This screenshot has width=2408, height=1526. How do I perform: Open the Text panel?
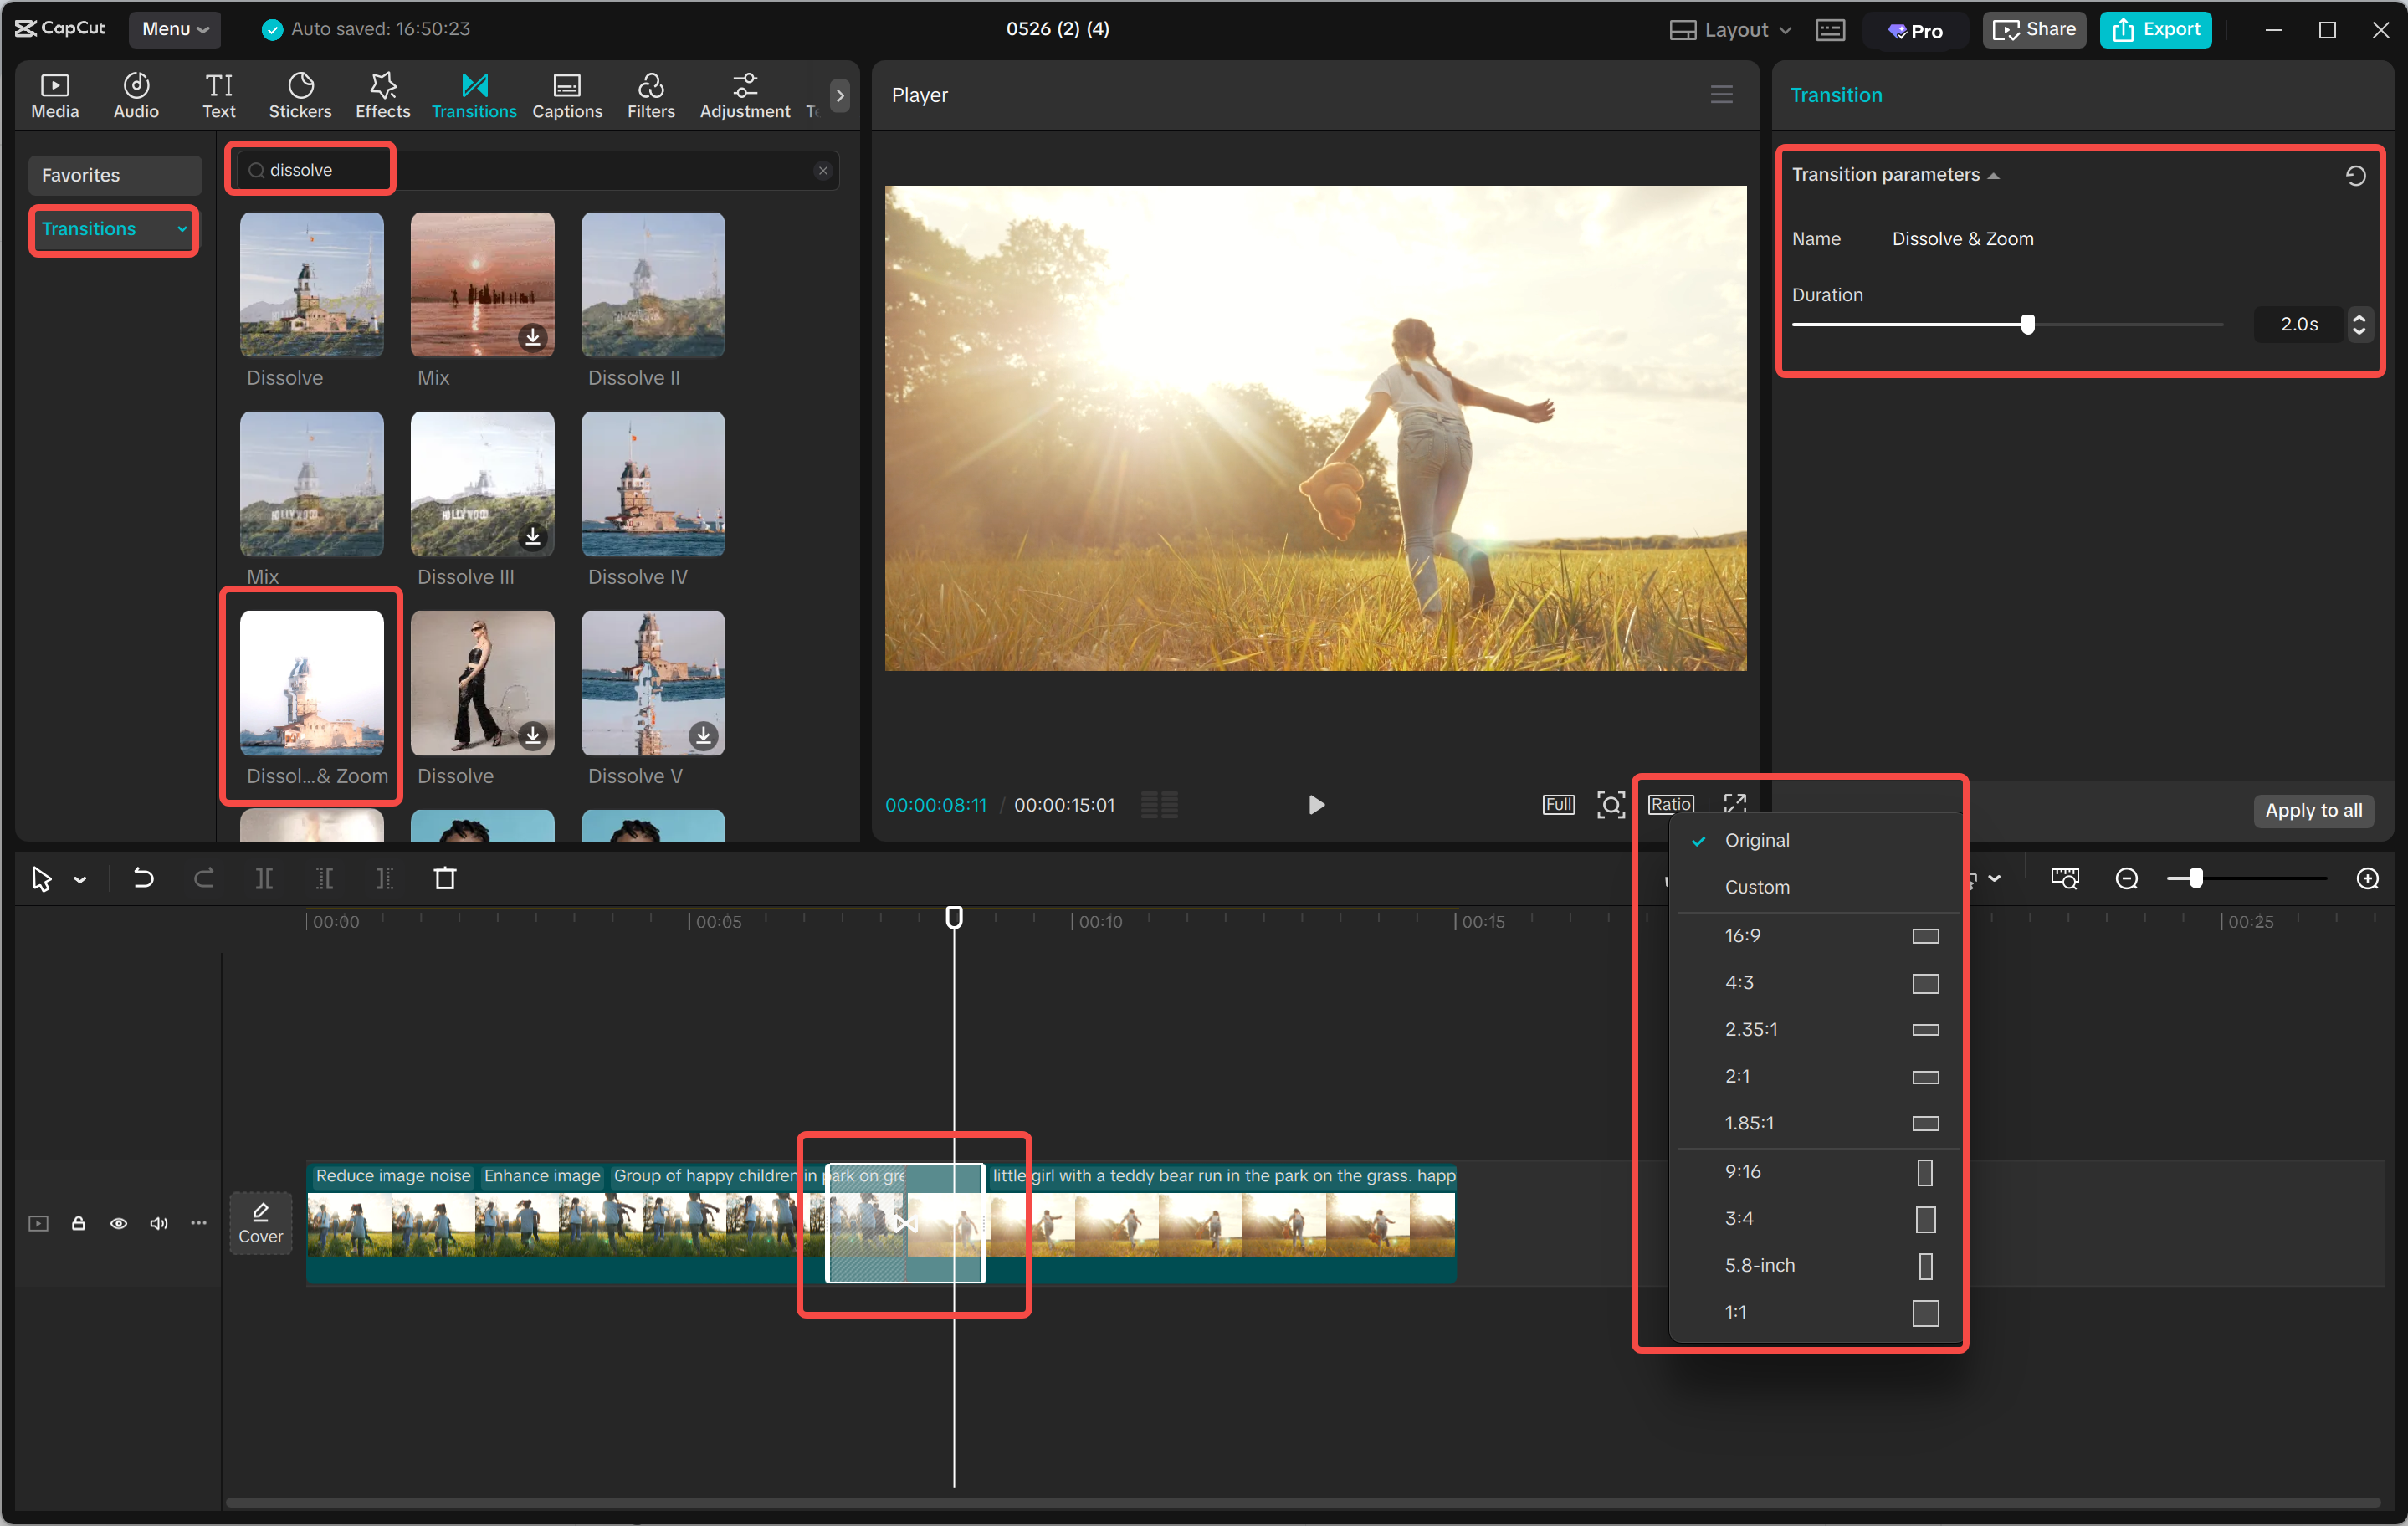(218, 94)
